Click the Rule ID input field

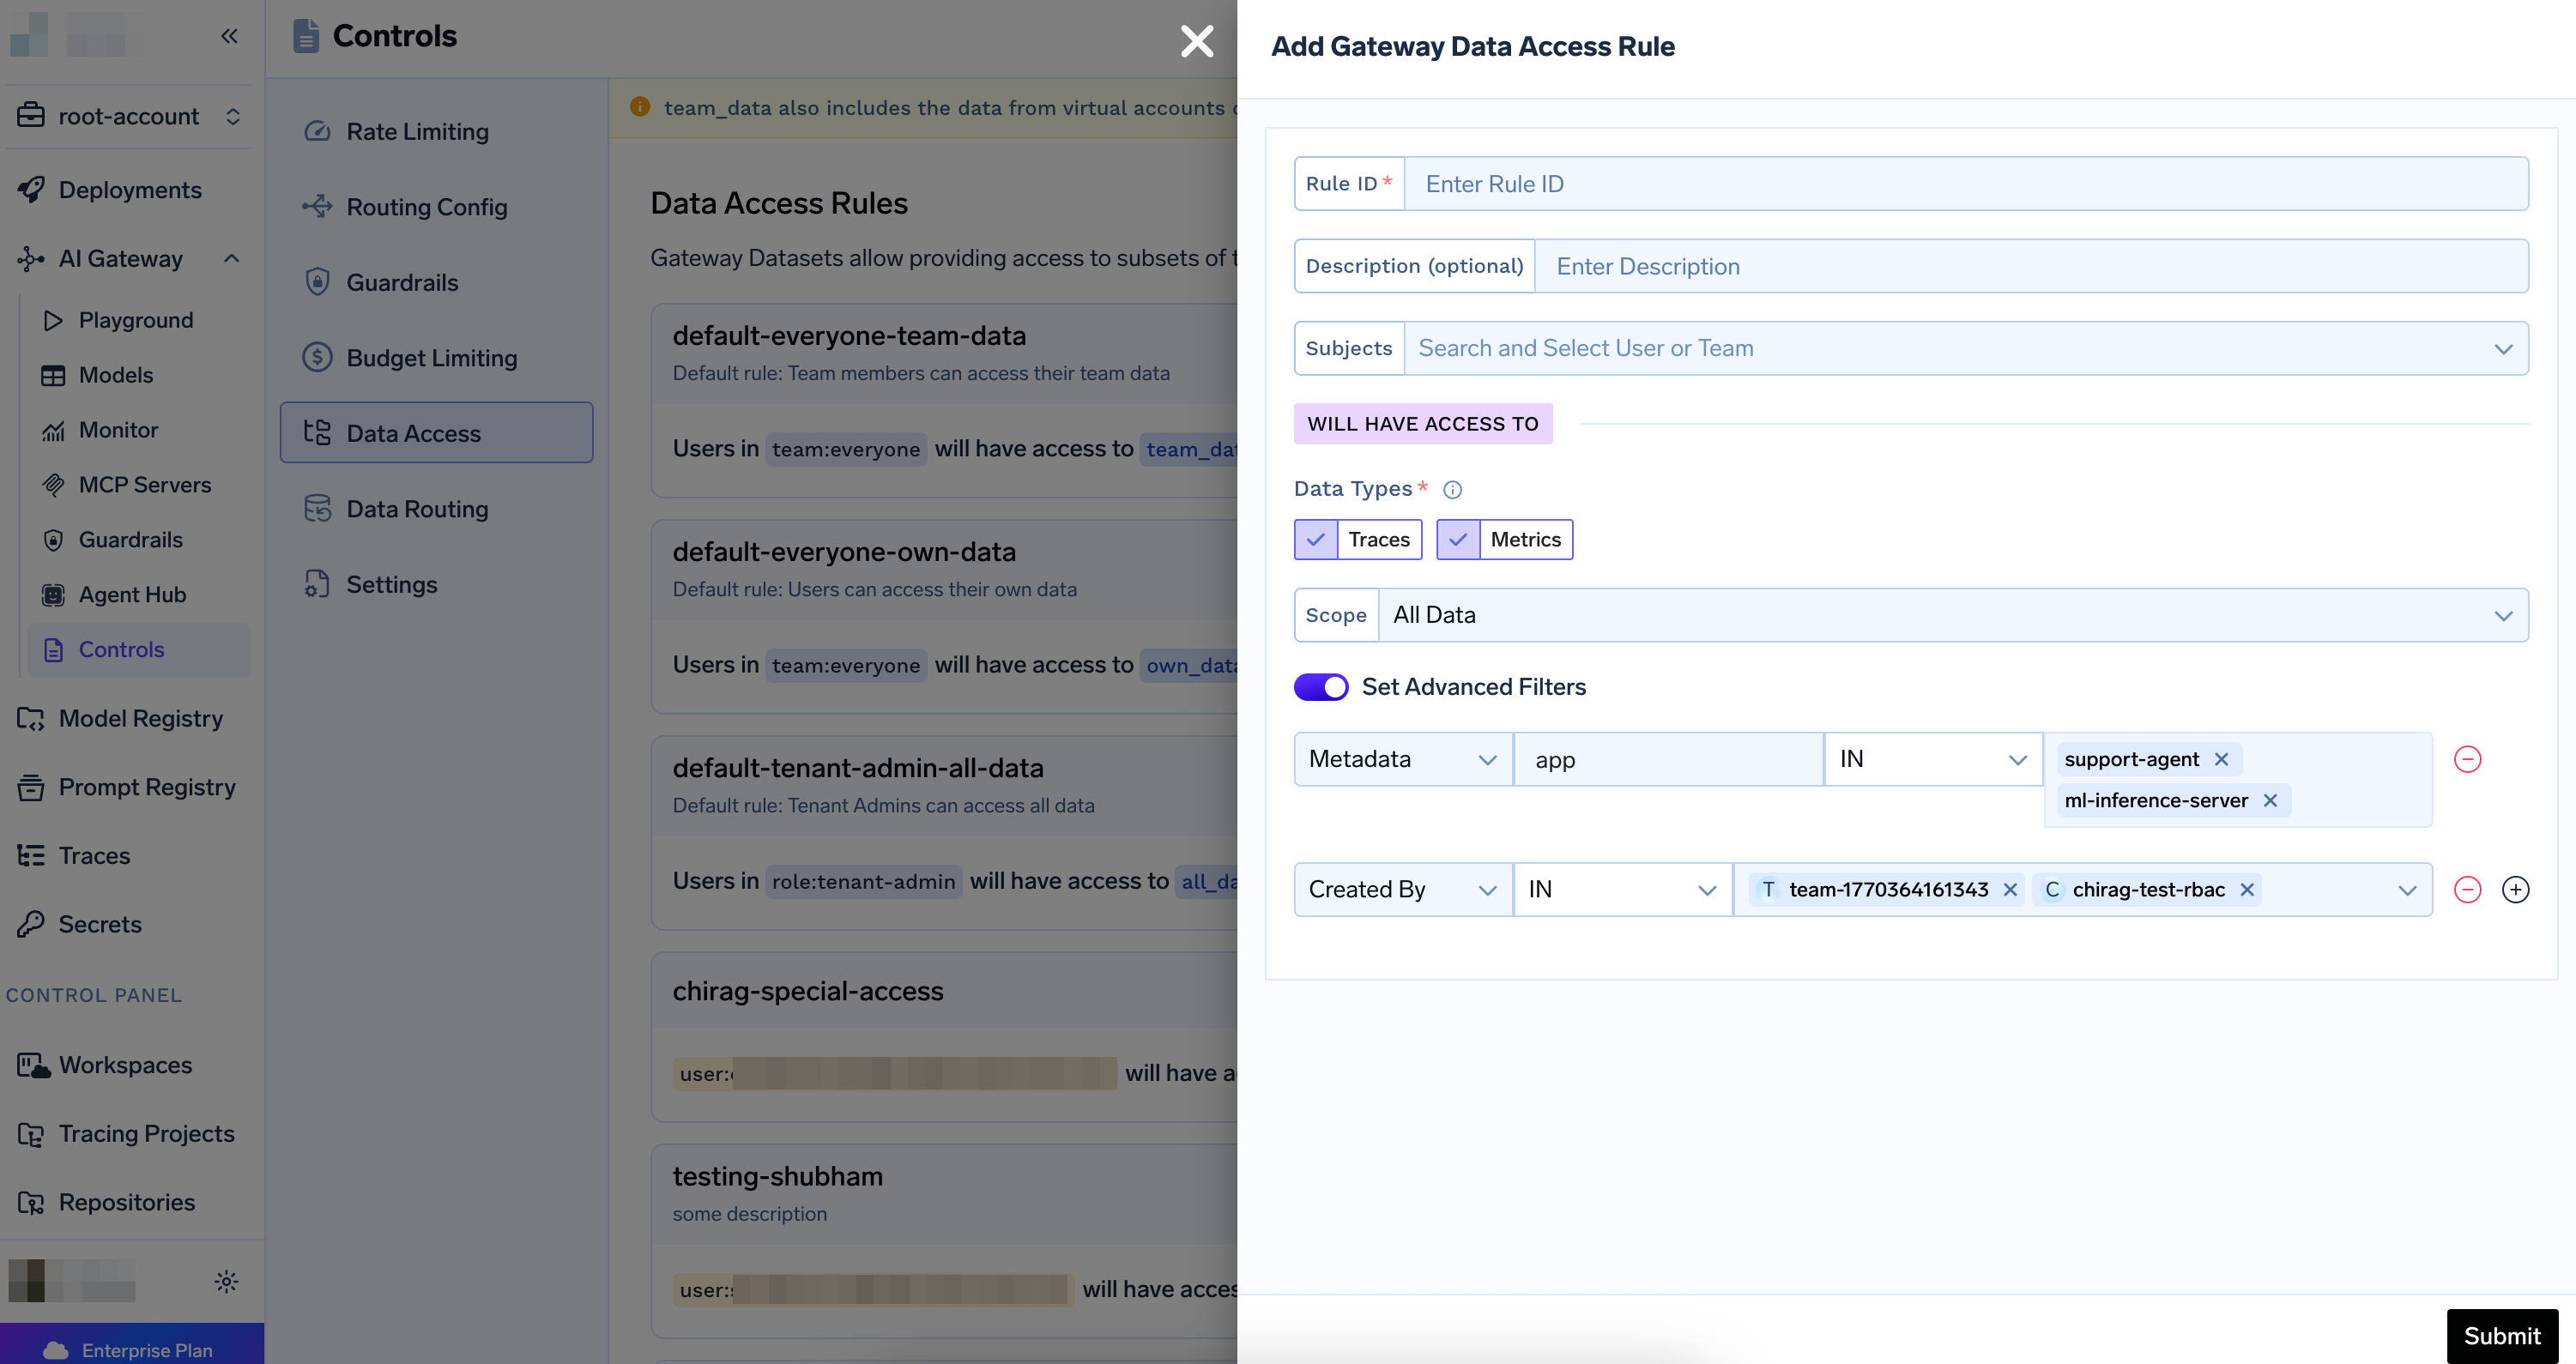(1965, 184)
